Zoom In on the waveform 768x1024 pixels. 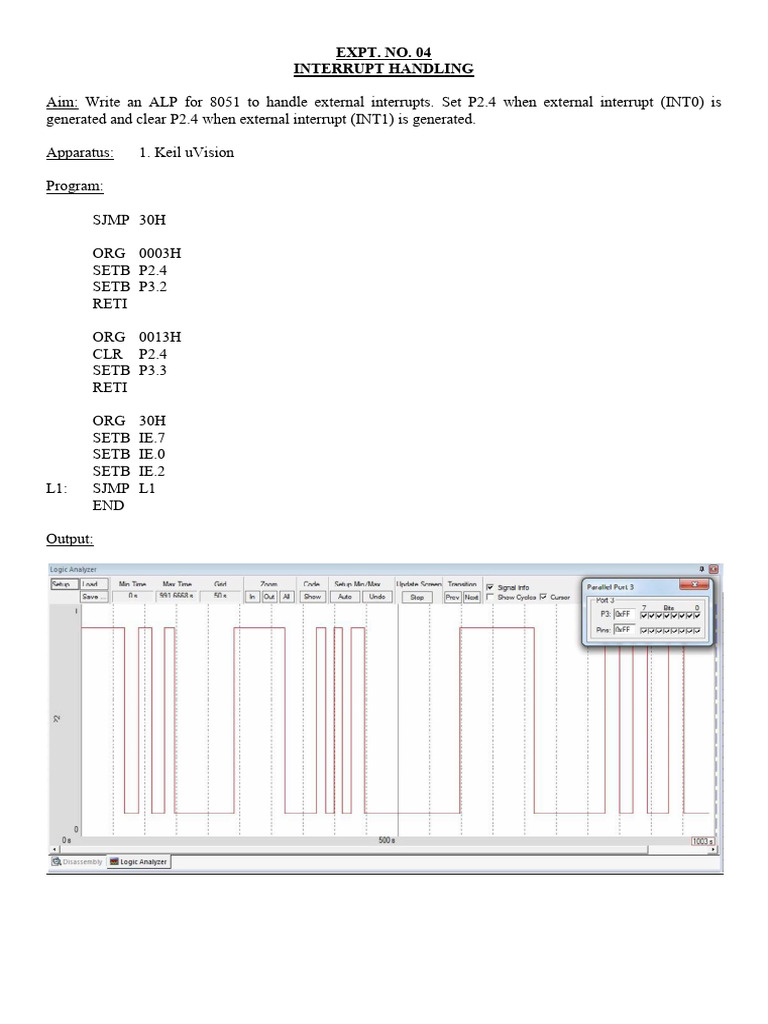coord(252,597)
